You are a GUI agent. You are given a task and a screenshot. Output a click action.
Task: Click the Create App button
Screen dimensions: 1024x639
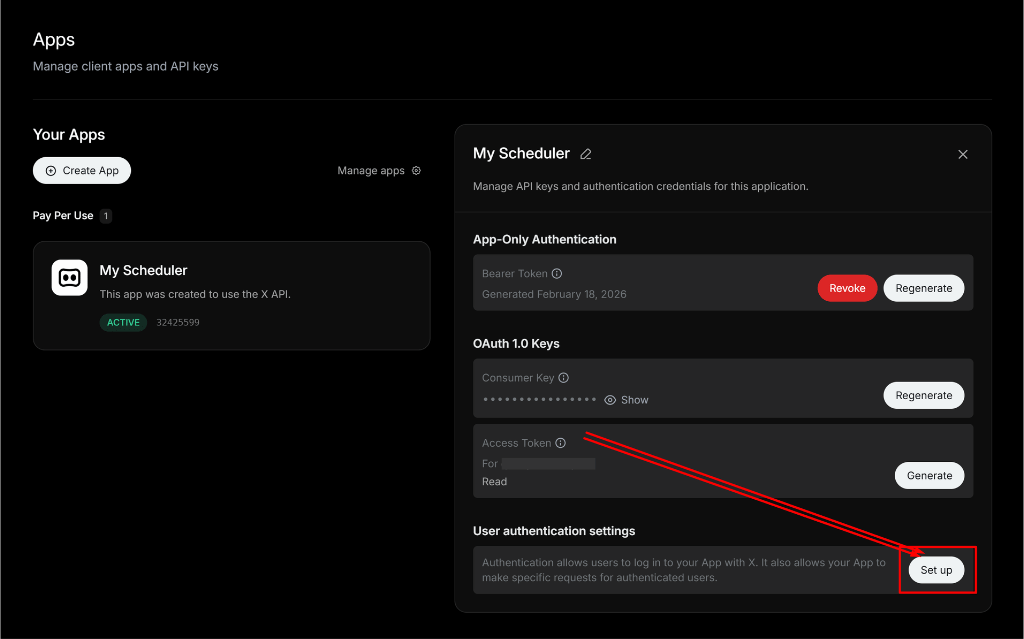click(81, 170)
